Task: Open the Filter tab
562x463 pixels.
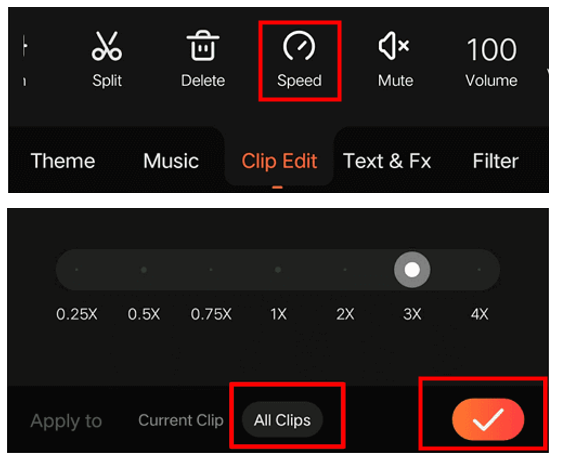Action: [x=495, y=161]
